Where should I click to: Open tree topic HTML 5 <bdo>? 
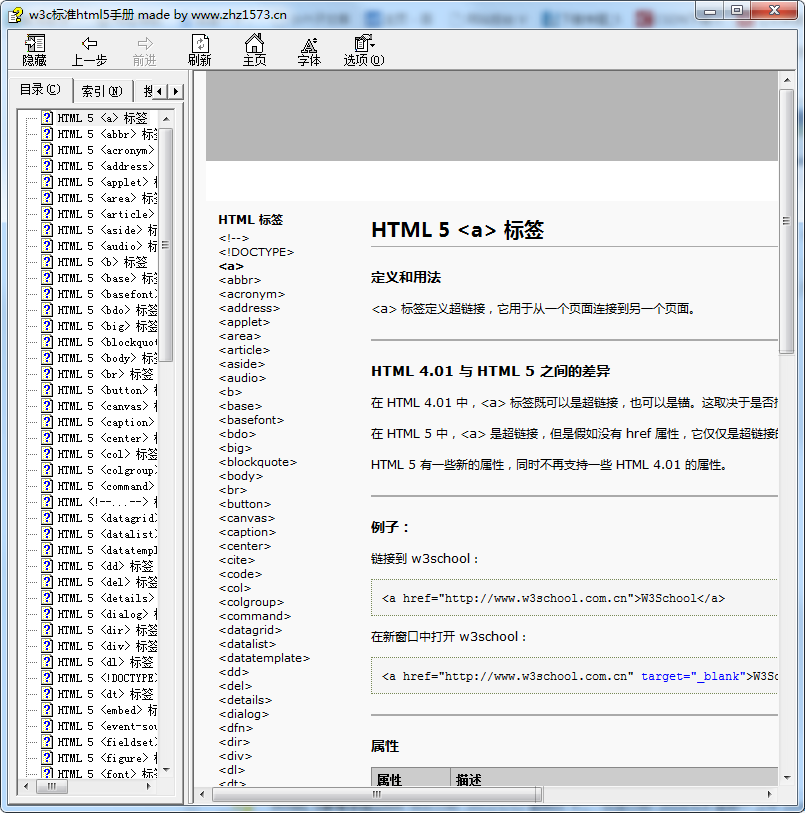tap(106, 310)
